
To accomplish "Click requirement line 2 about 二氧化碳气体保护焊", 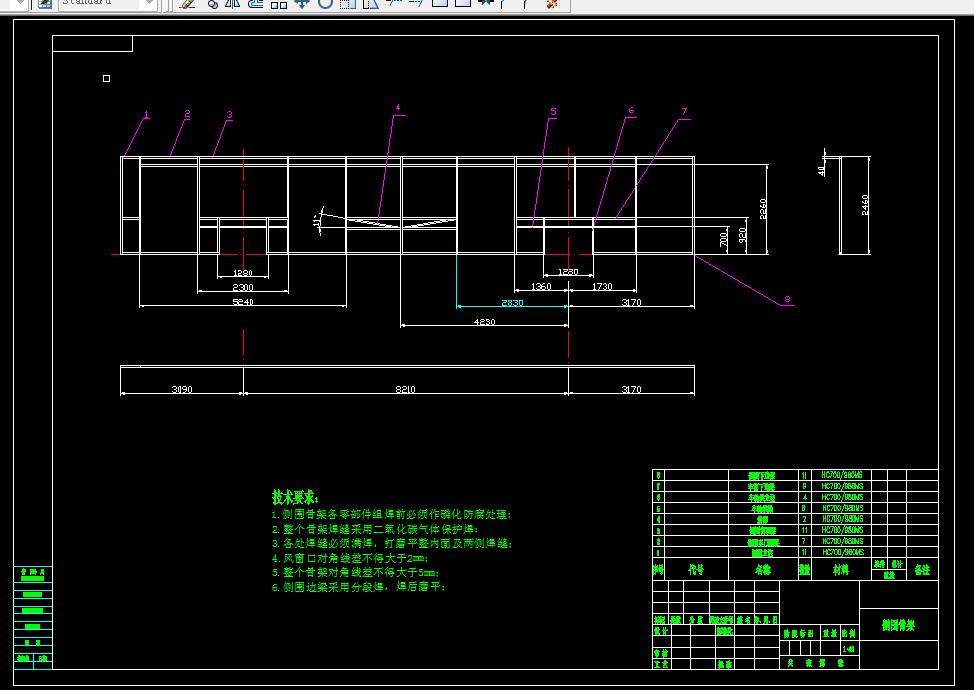I will [375, 529].
